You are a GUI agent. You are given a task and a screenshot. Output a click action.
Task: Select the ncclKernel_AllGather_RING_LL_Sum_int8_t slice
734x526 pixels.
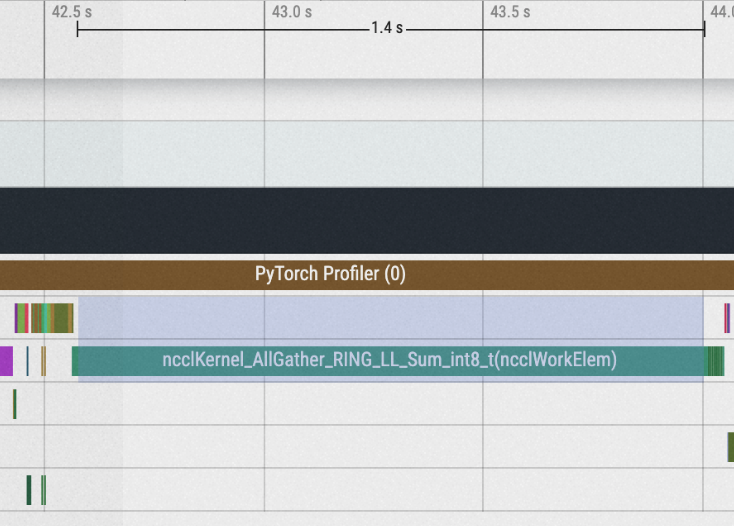click(x=389, y=361)
